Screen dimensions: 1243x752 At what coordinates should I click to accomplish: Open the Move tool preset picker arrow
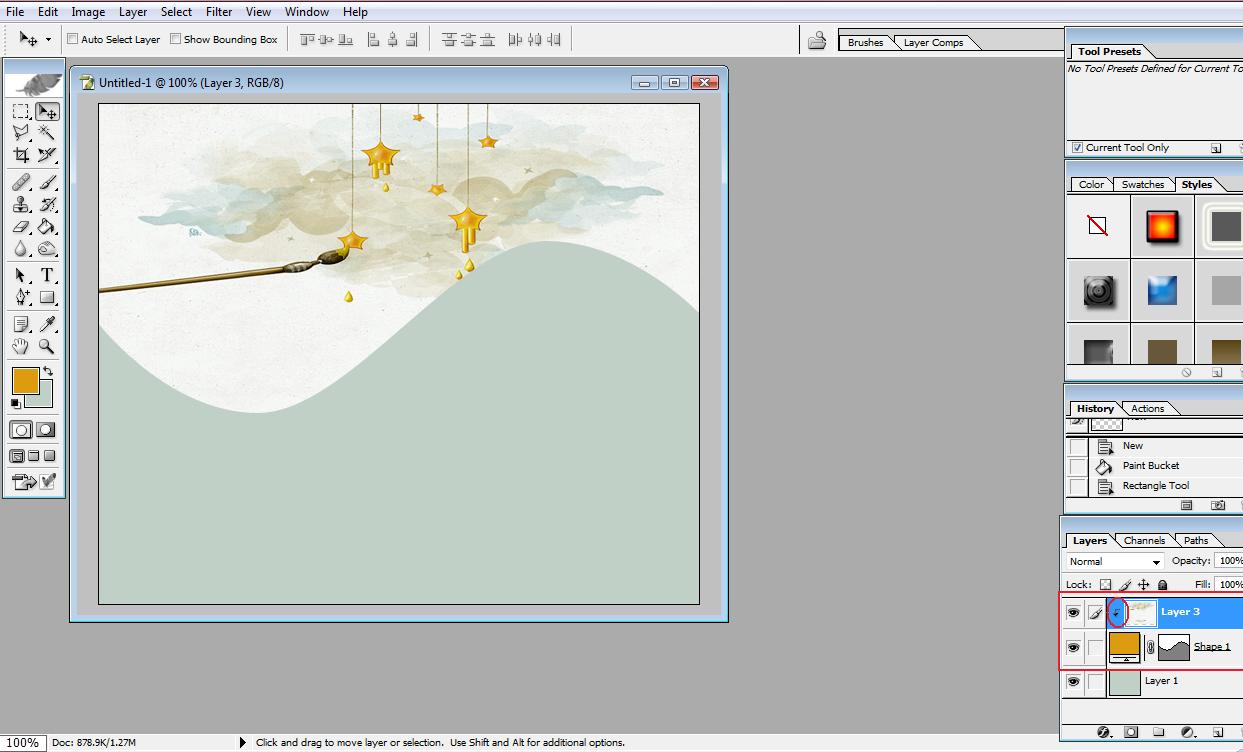pos(48,40)
